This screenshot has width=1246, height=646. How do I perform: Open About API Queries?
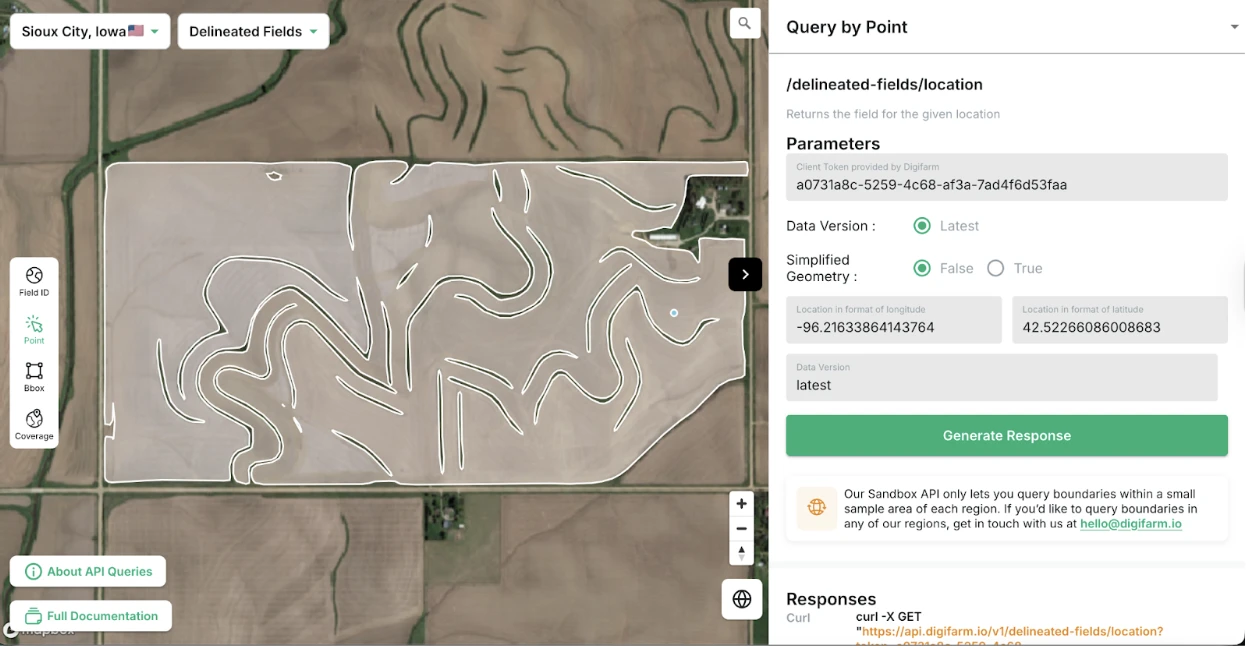88,571
